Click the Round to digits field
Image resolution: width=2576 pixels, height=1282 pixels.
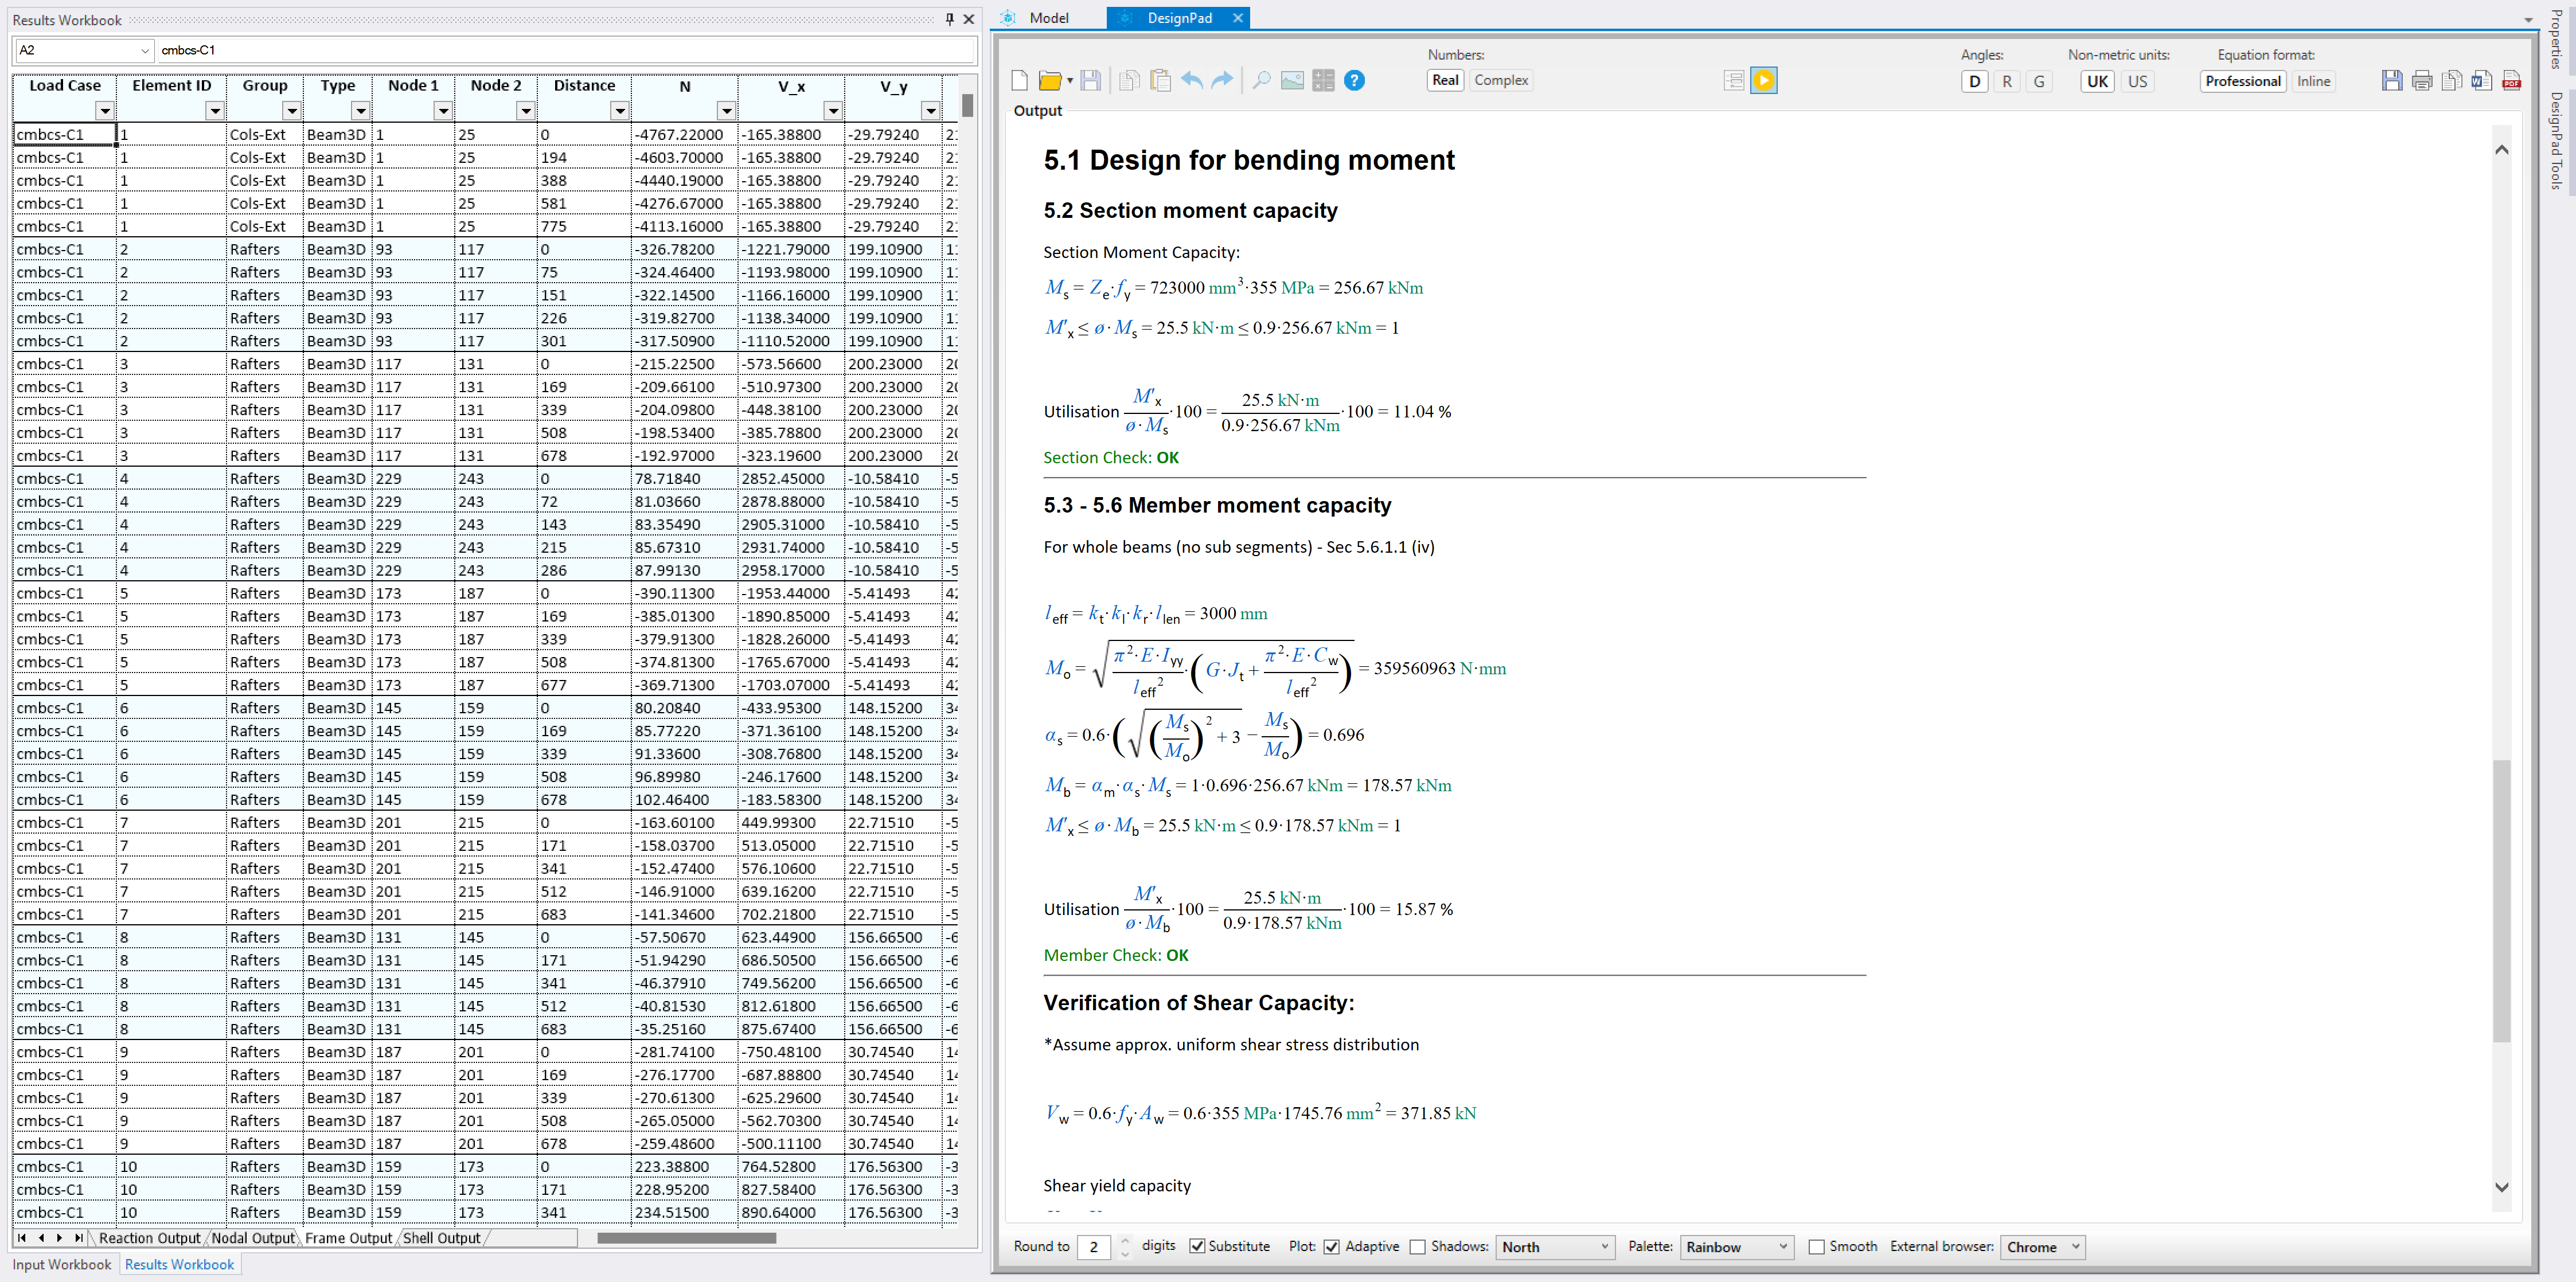click(1094, 1246)
